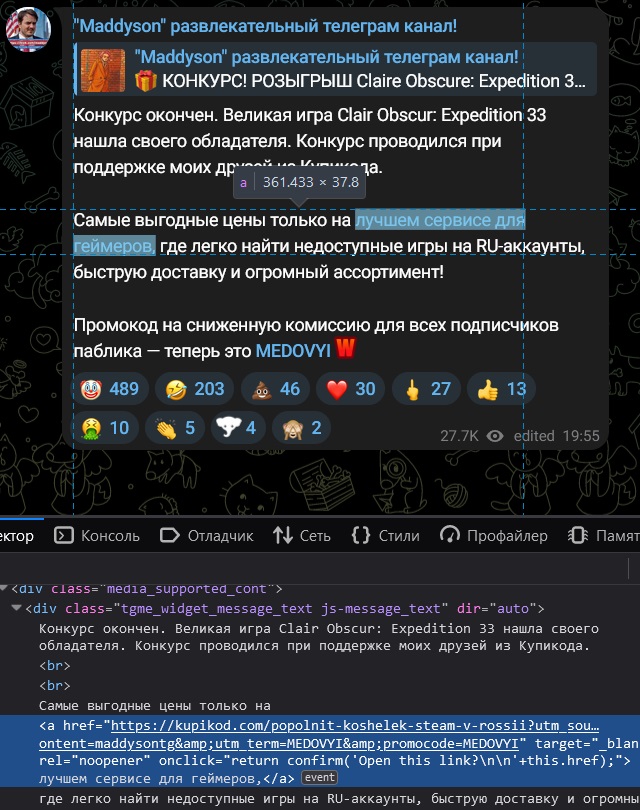
Task: Click the vomiting face reaction with 10
Action: [104, 428]
